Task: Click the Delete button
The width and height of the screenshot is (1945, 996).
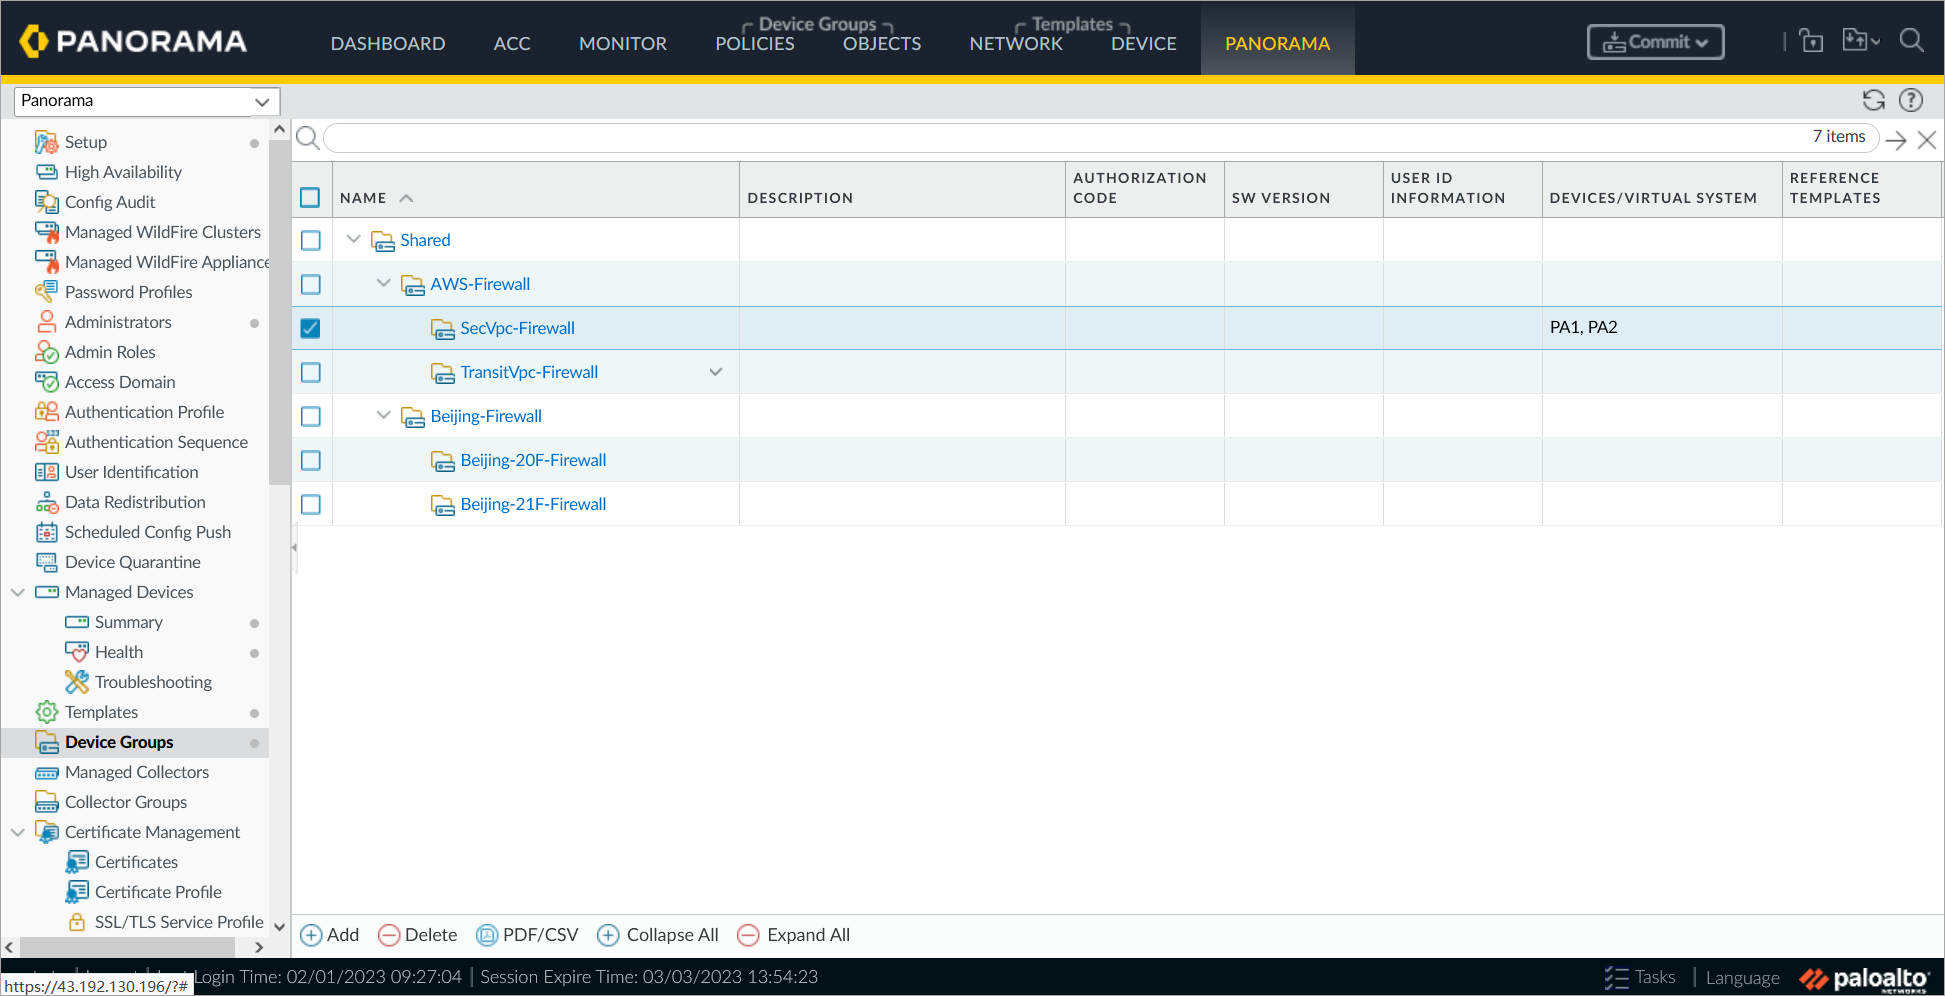Action: click(418, 935)
